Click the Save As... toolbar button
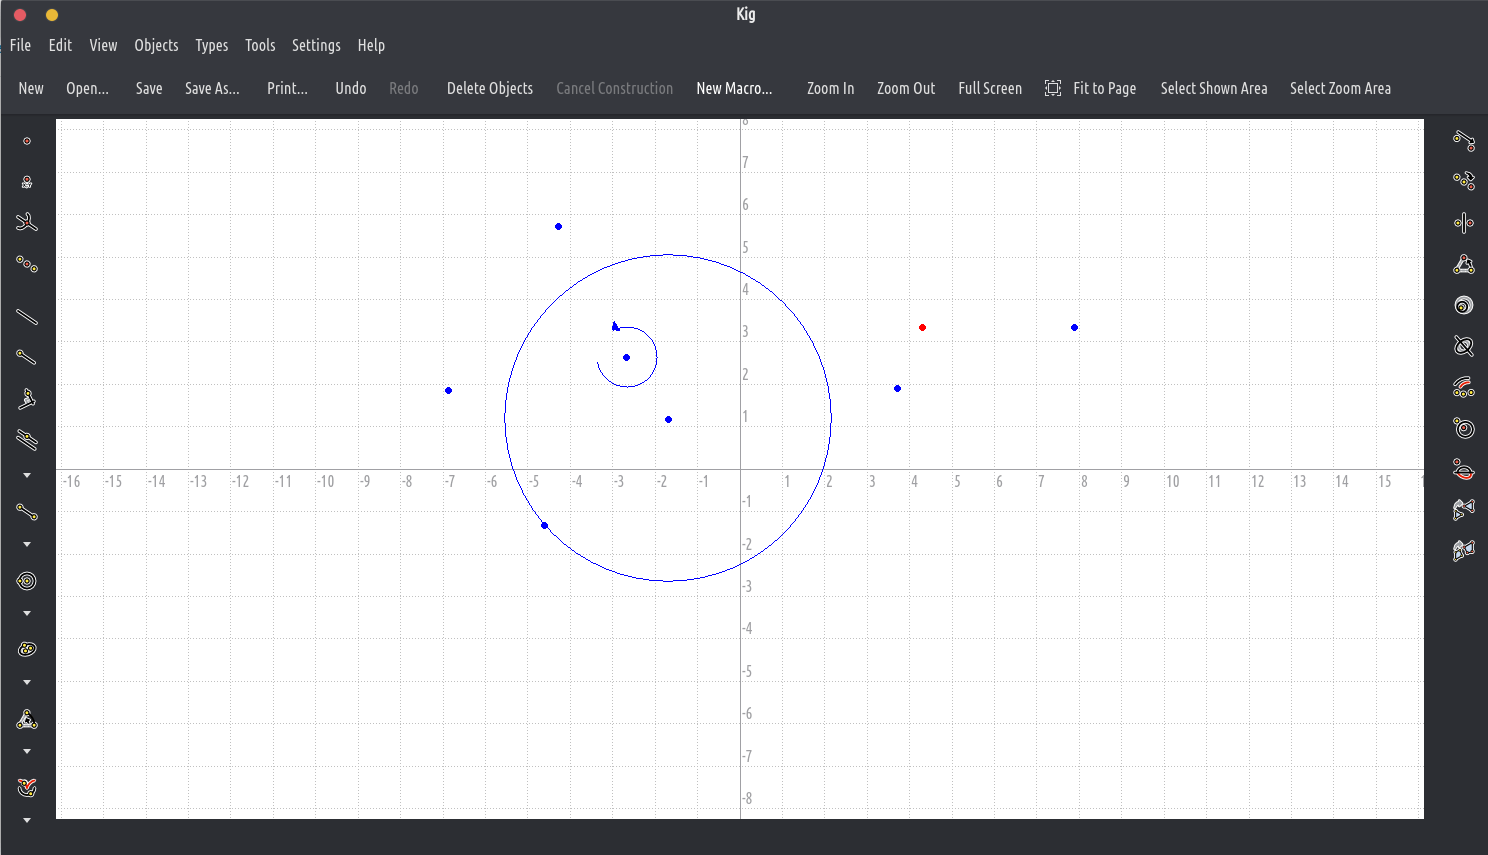Screen dimensions: 1488x855 click(x=212, y=88)
